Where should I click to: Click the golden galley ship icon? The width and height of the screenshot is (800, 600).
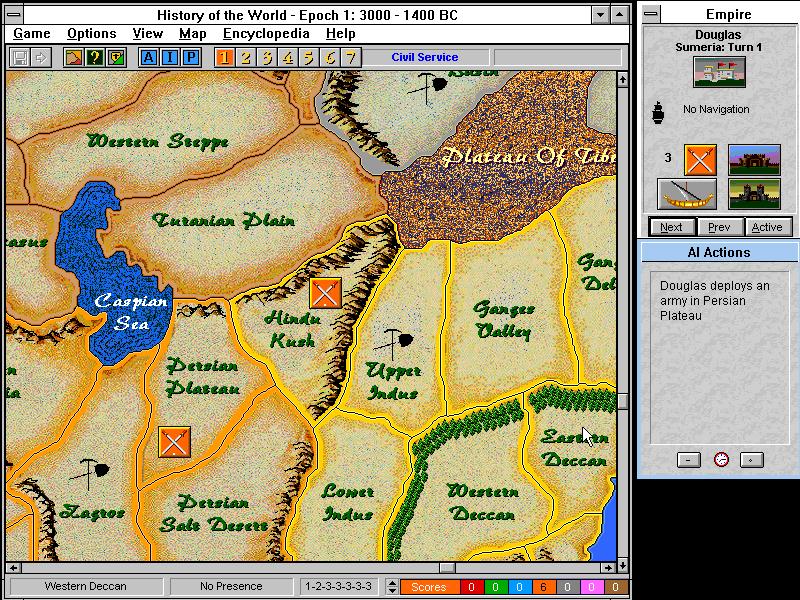pyautogui.click(x=687, y=194)
